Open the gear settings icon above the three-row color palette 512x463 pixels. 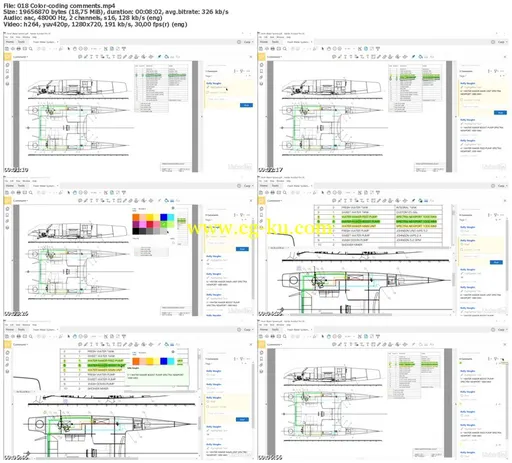pos(173,209)
